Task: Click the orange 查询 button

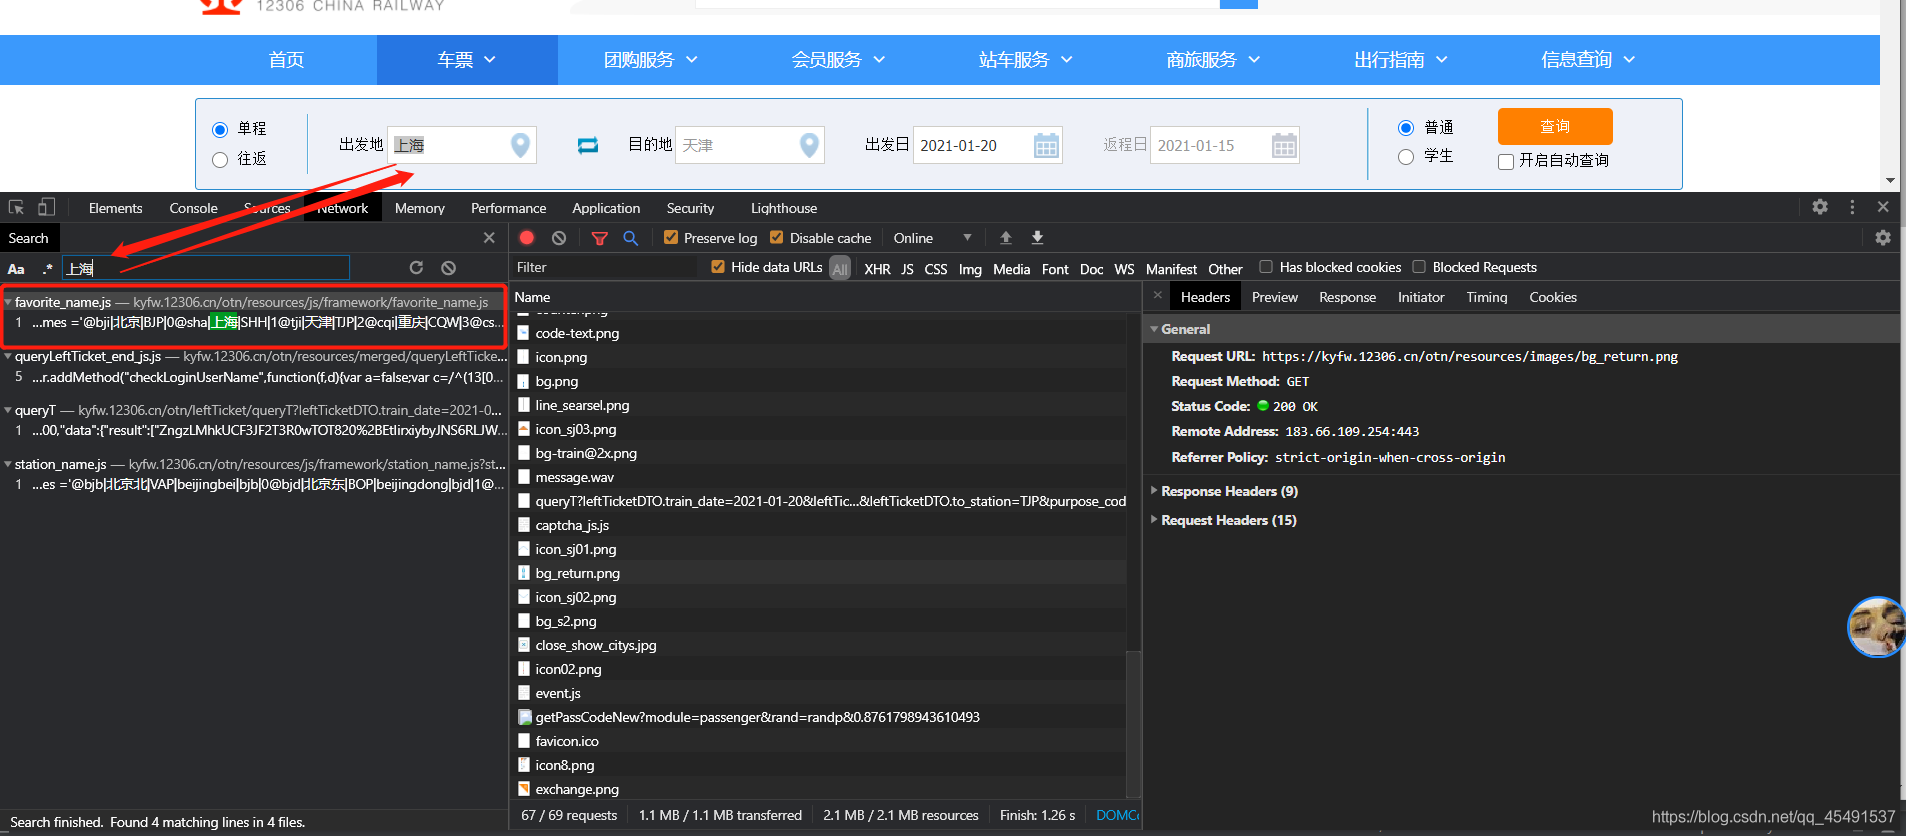Action: [1555, 126]
